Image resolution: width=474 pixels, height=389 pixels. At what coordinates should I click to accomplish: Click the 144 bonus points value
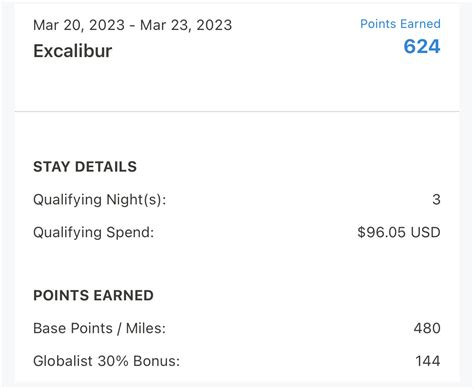428,361
